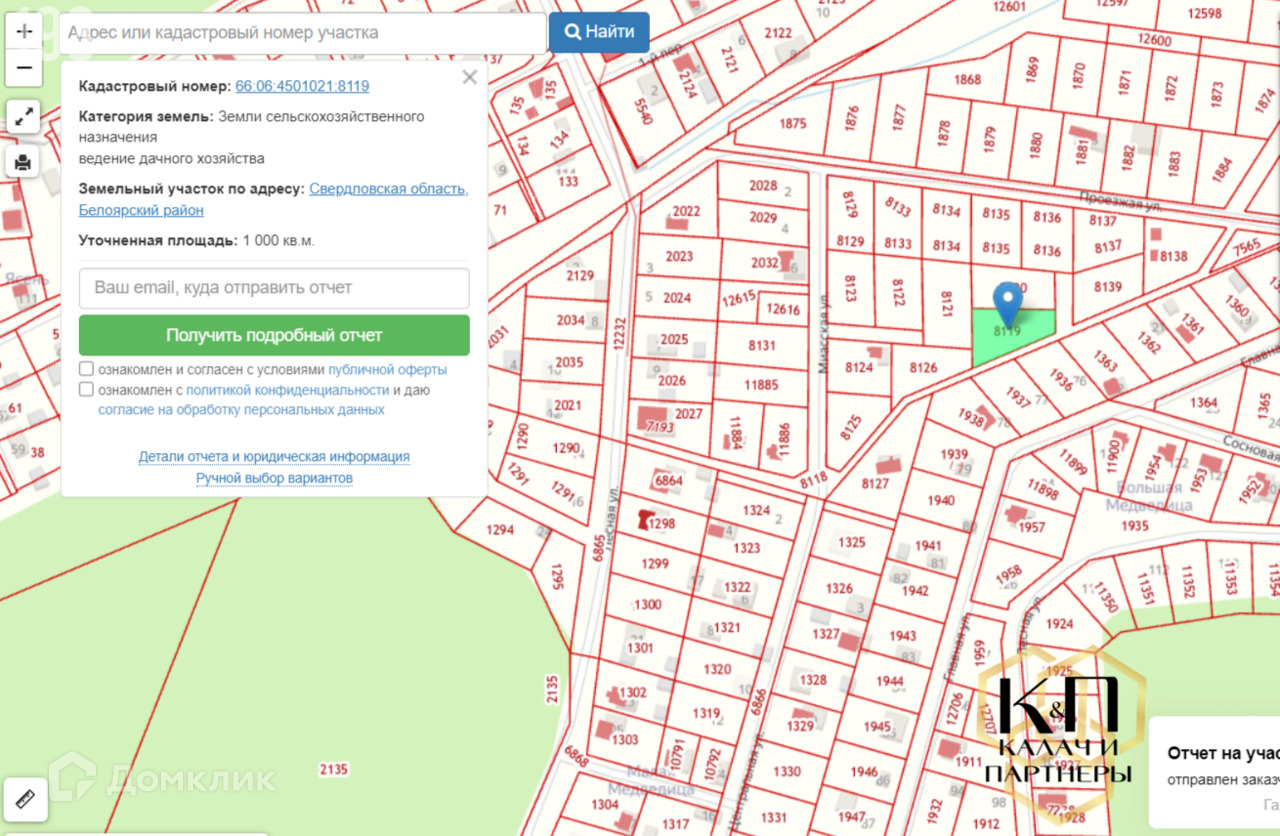Click parcel number 2034 on map

[570, 320]
